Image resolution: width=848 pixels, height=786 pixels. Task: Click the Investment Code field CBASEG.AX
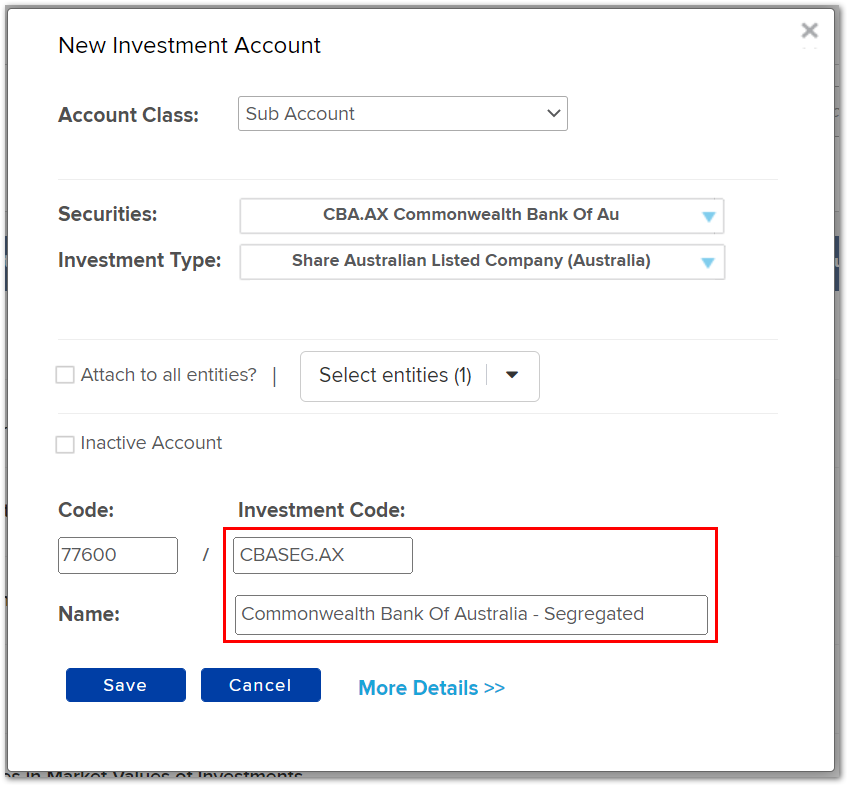(x=323, y=555)
